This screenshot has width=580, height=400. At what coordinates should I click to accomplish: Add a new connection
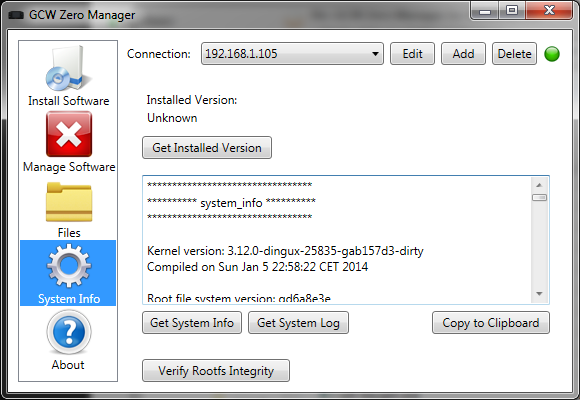463,54
